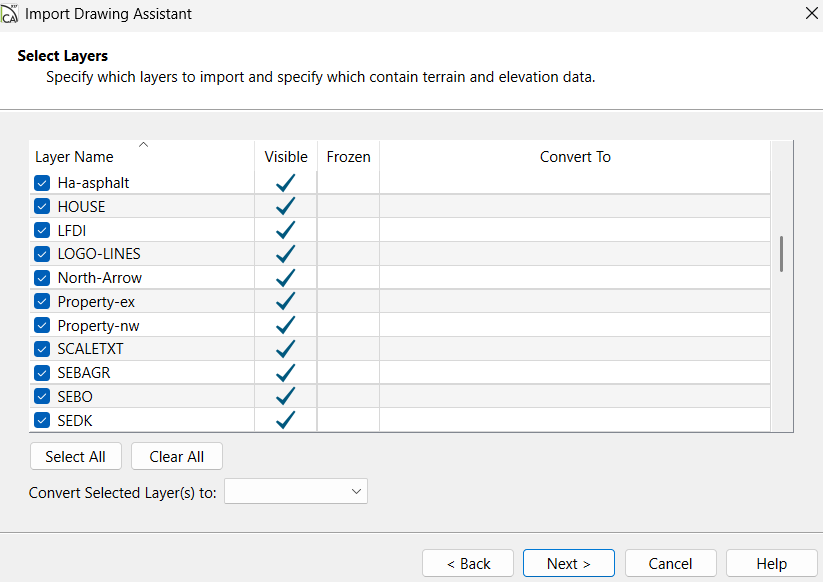Click Visible checkmark in Property-nw row
Screen dimensions: 823x582
click(286, 325)
